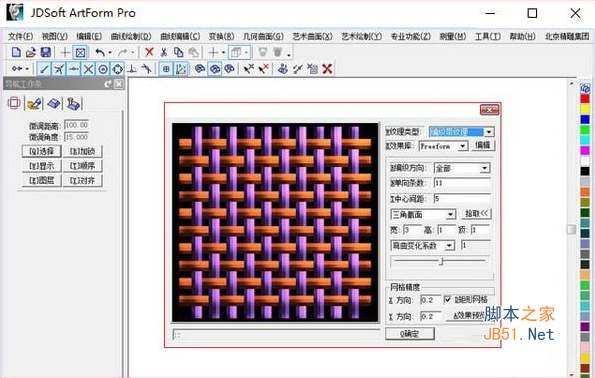Click the blue surface mode icon in navigation panel
The image size is (595, 378).
54,103
